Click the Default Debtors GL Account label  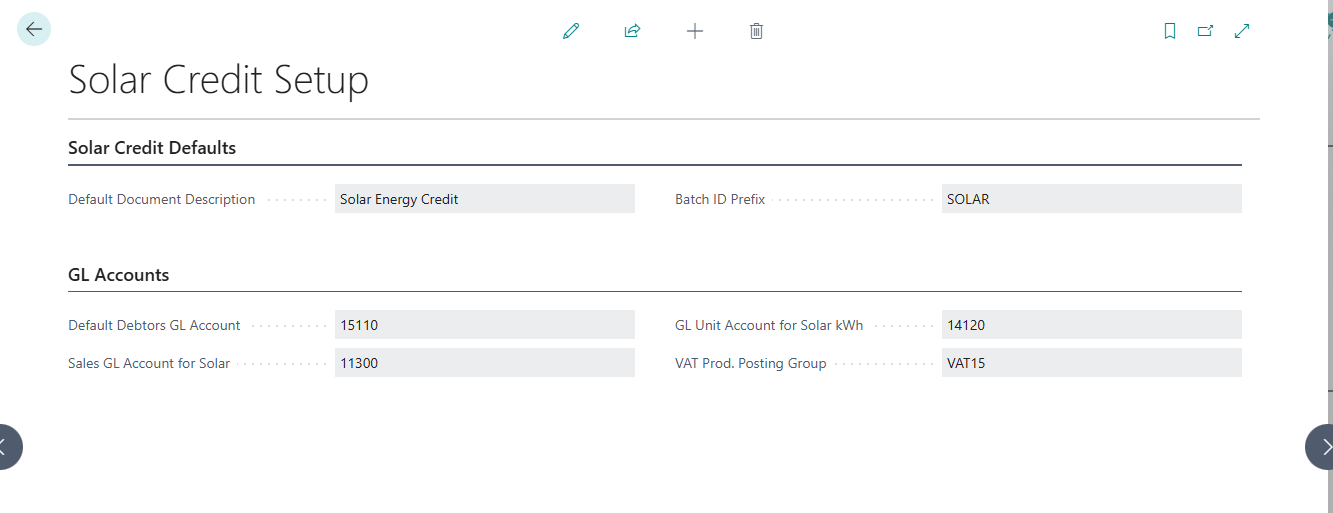point(154,325)
